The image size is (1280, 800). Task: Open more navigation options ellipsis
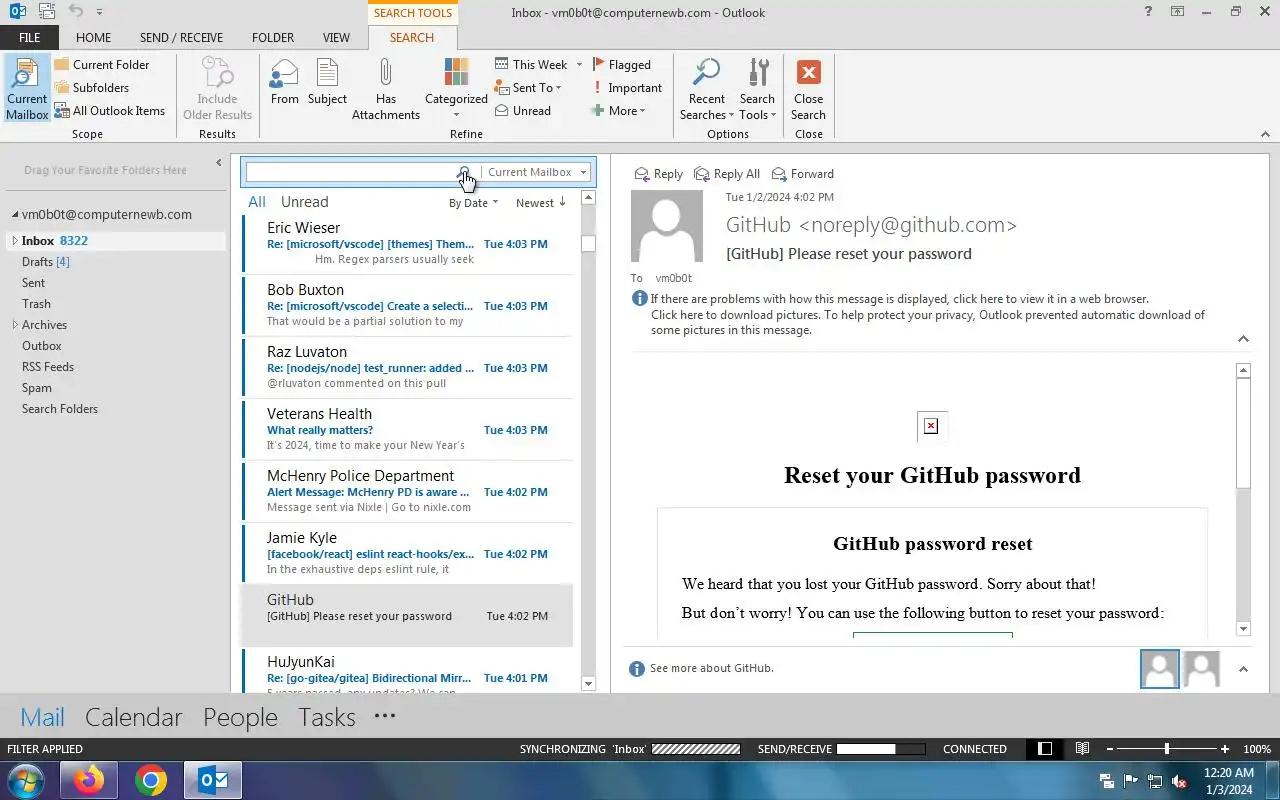pyautogui.click(x=385, y=715)
